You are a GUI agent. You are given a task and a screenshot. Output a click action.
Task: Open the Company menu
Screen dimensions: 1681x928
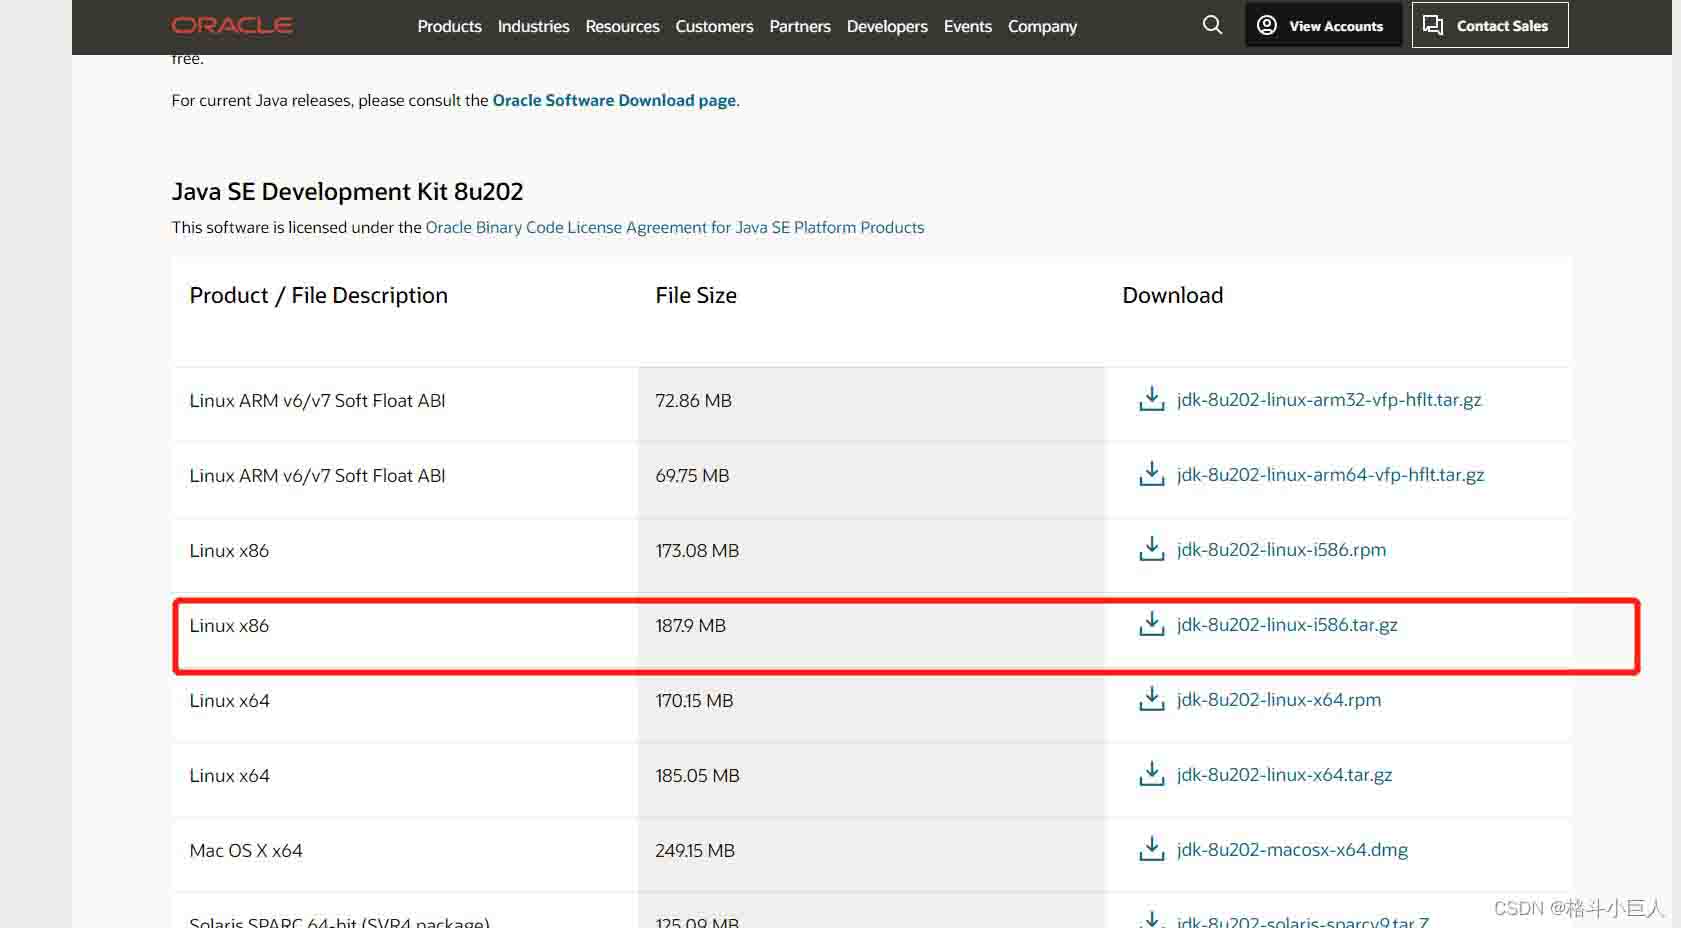1042,26
